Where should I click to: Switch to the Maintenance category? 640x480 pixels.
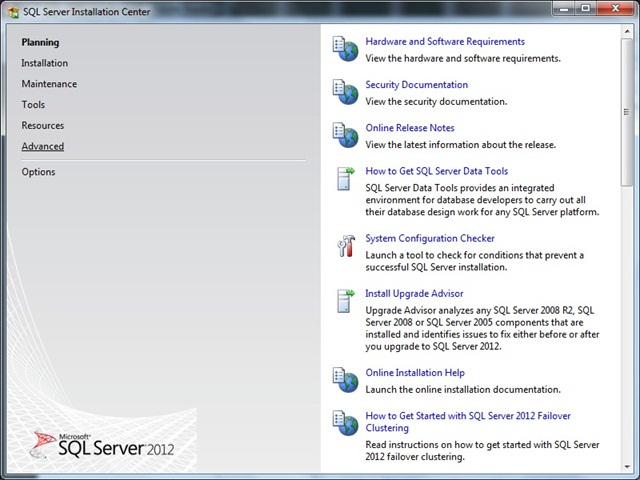(x=49, y=84)
